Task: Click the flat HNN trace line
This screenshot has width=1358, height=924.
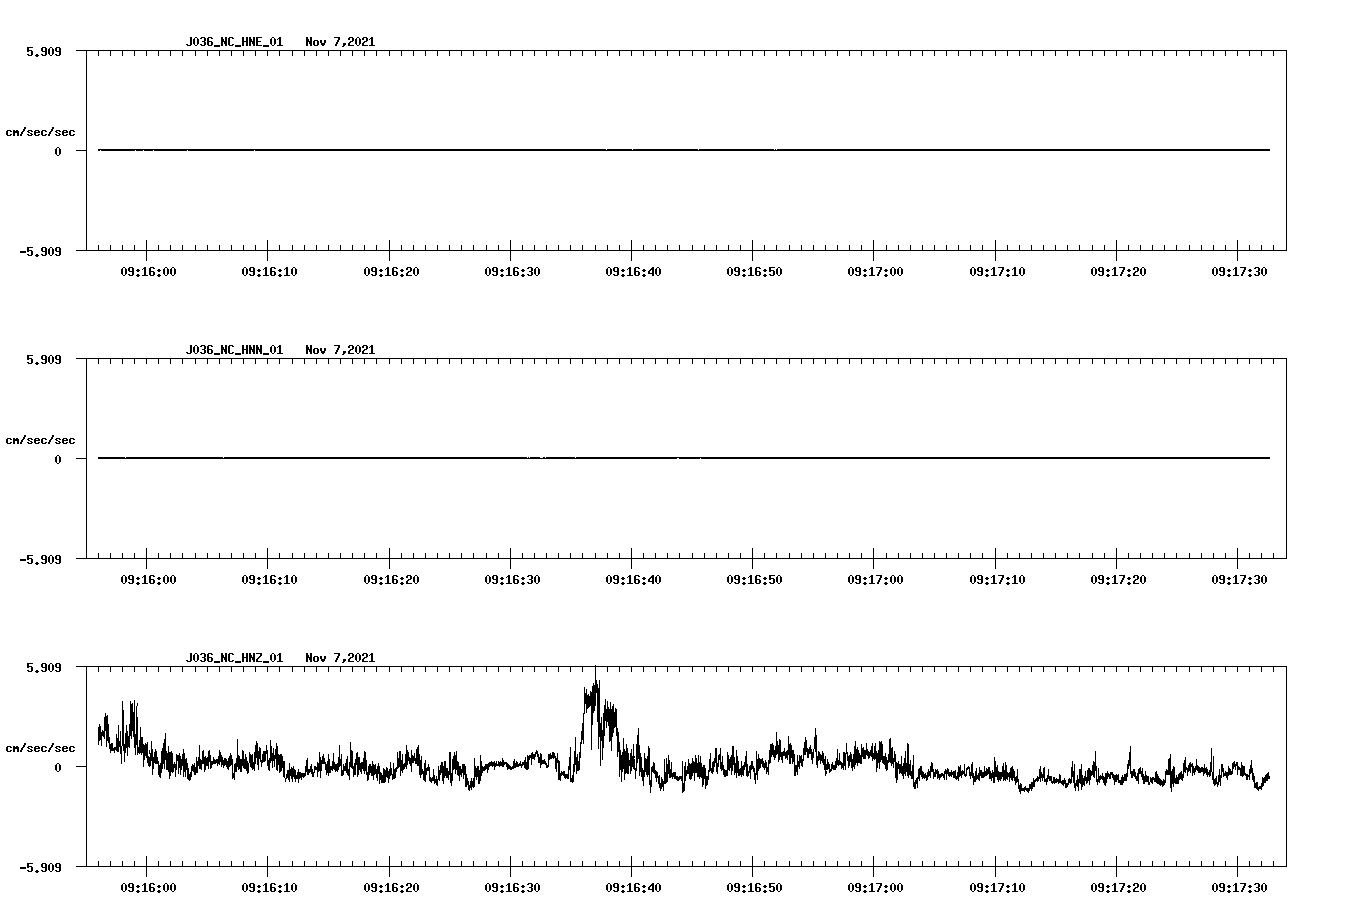Action: (x=684, y=458)
